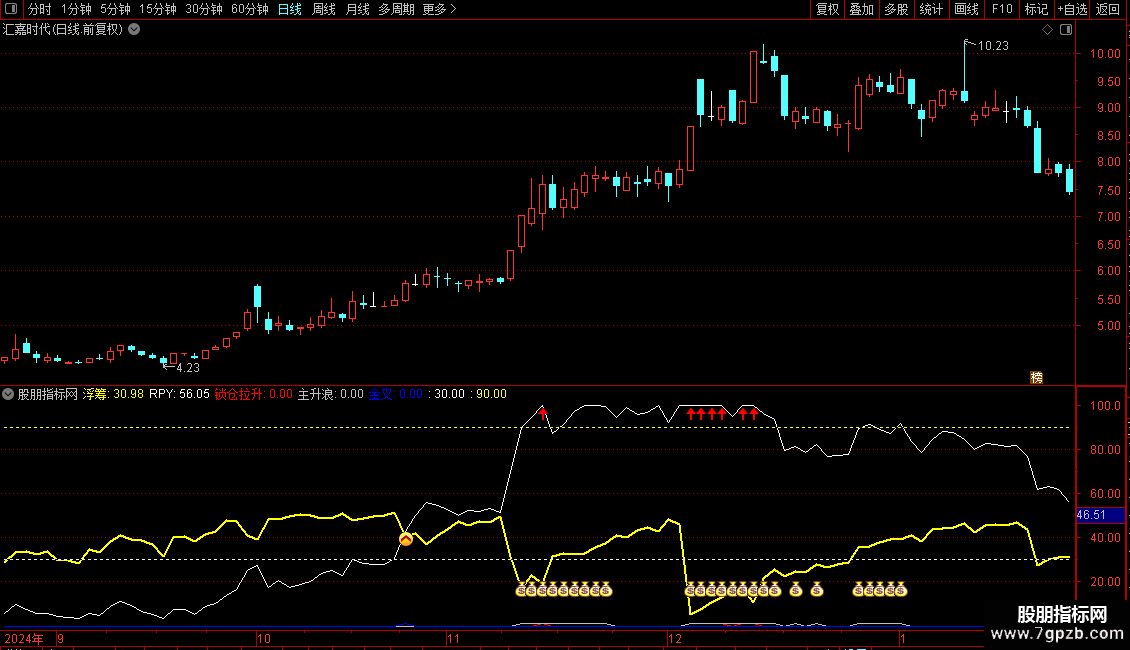1130x650 pixels.
Task: Select the 15分钟 period
Action: [157, 9]
